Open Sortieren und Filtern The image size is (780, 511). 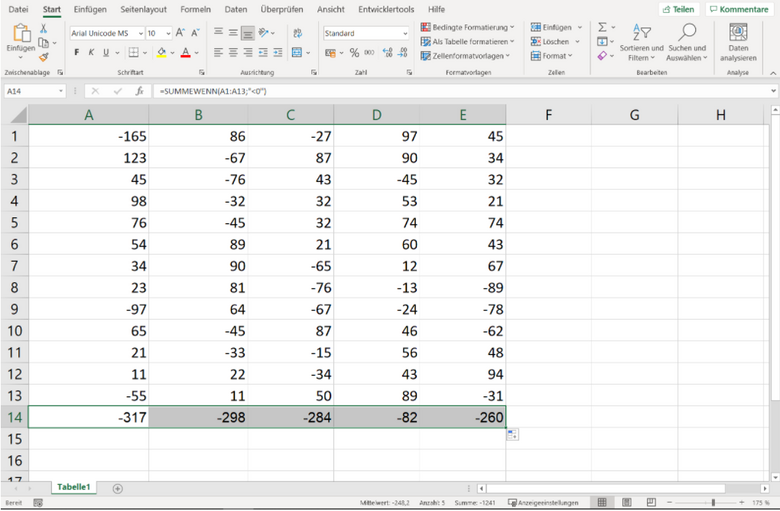pos(641,42)
